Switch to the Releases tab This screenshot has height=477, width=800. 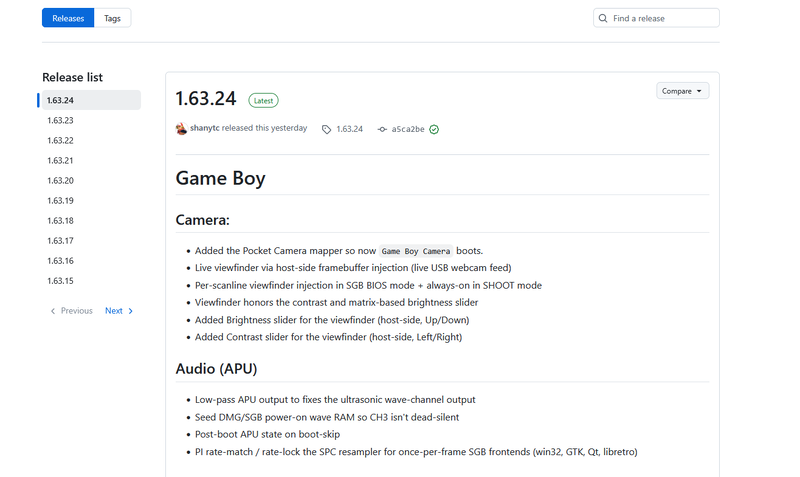click(x=68, y=18)
